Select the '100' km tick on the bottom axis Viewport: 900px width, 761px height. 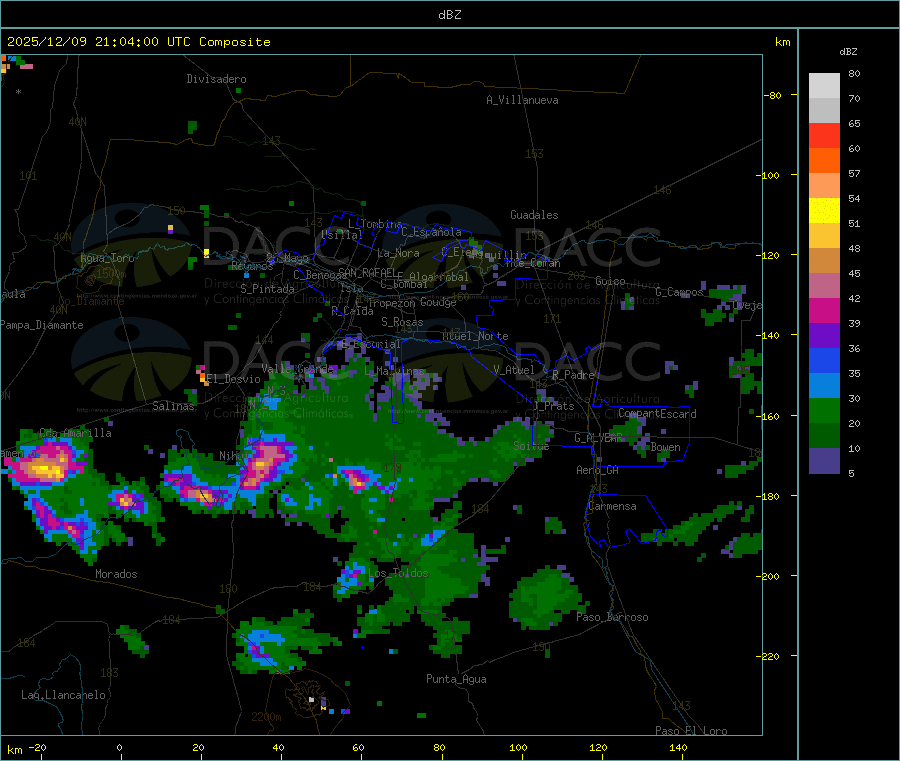point(518,747)
